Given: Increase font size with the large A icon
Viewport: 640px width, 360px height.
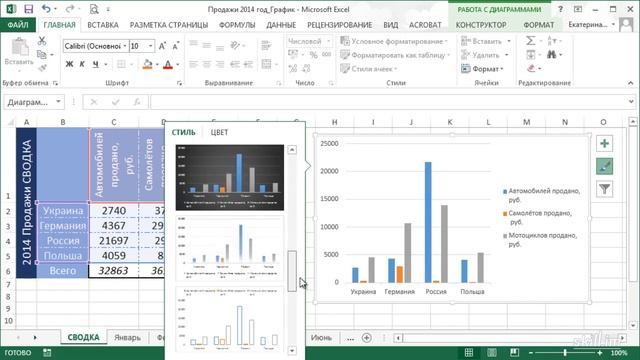Looking at the screenshot, I should pyautogui.click(x=162, y=46).
